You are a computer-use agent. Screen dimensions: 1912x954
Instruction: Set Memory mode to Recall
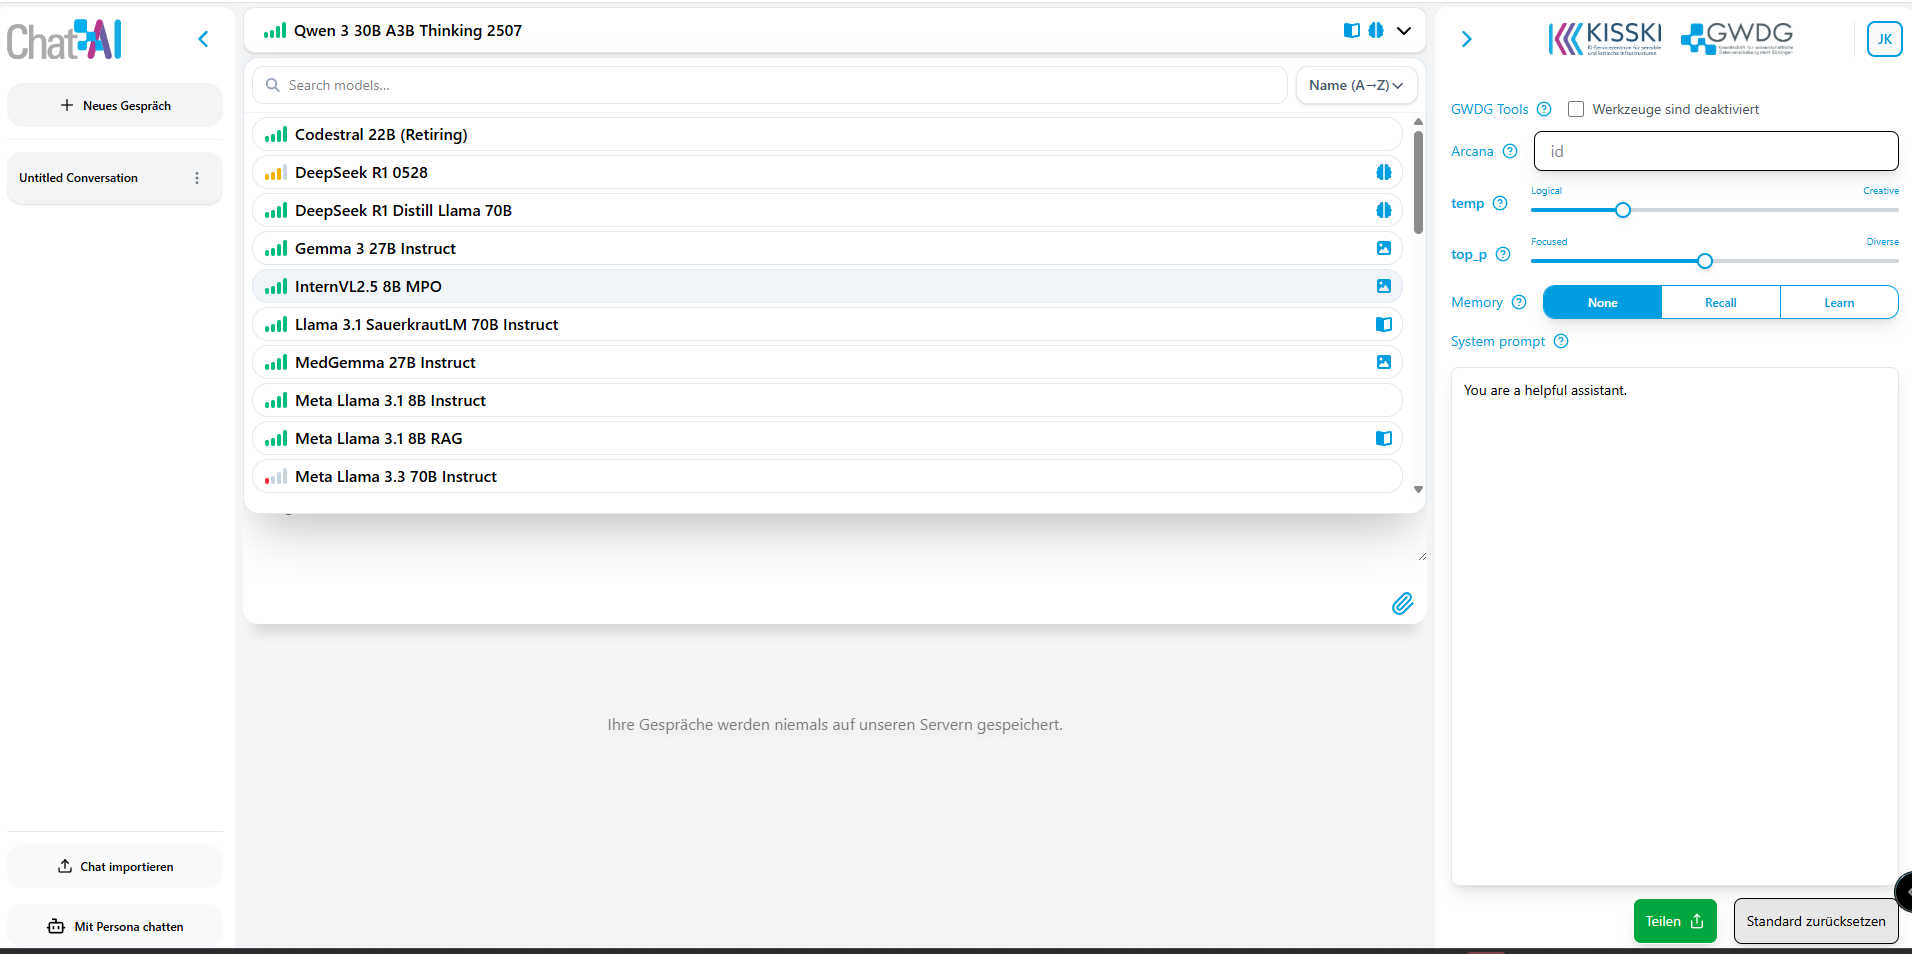tap(1720, 302)
